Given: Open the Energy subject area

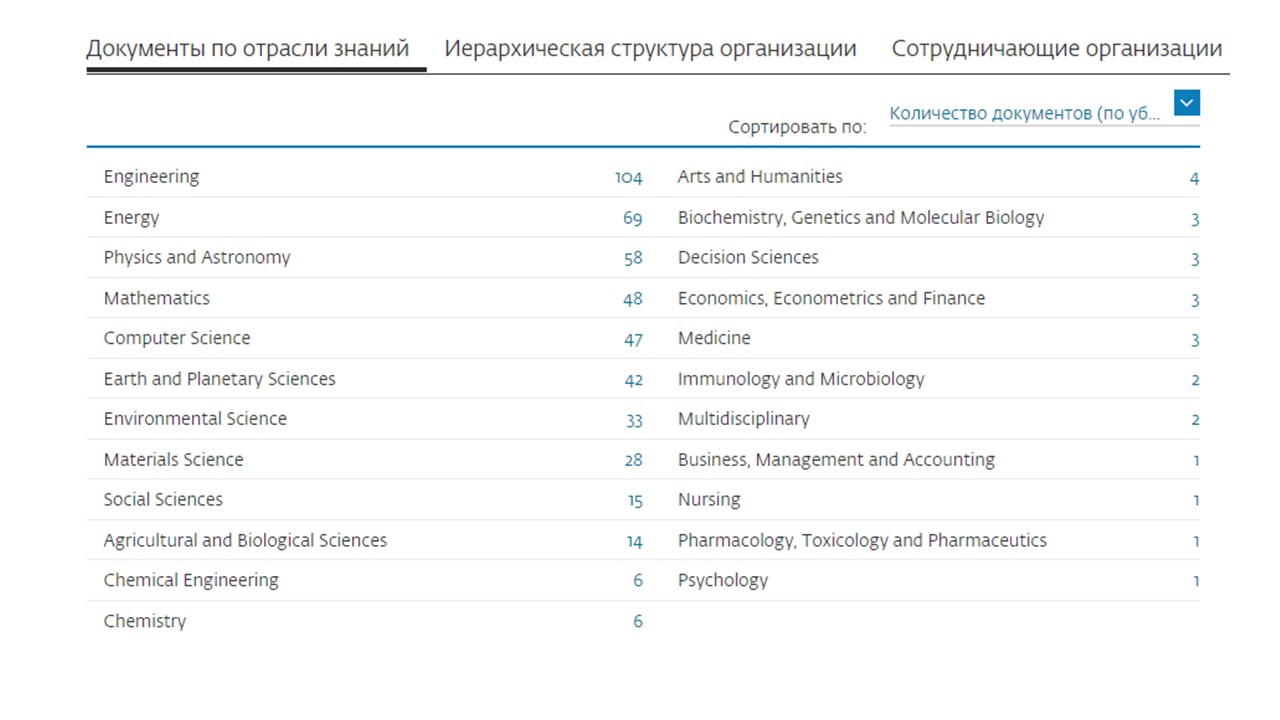Looking at the screenshot, I should [131, 218].
